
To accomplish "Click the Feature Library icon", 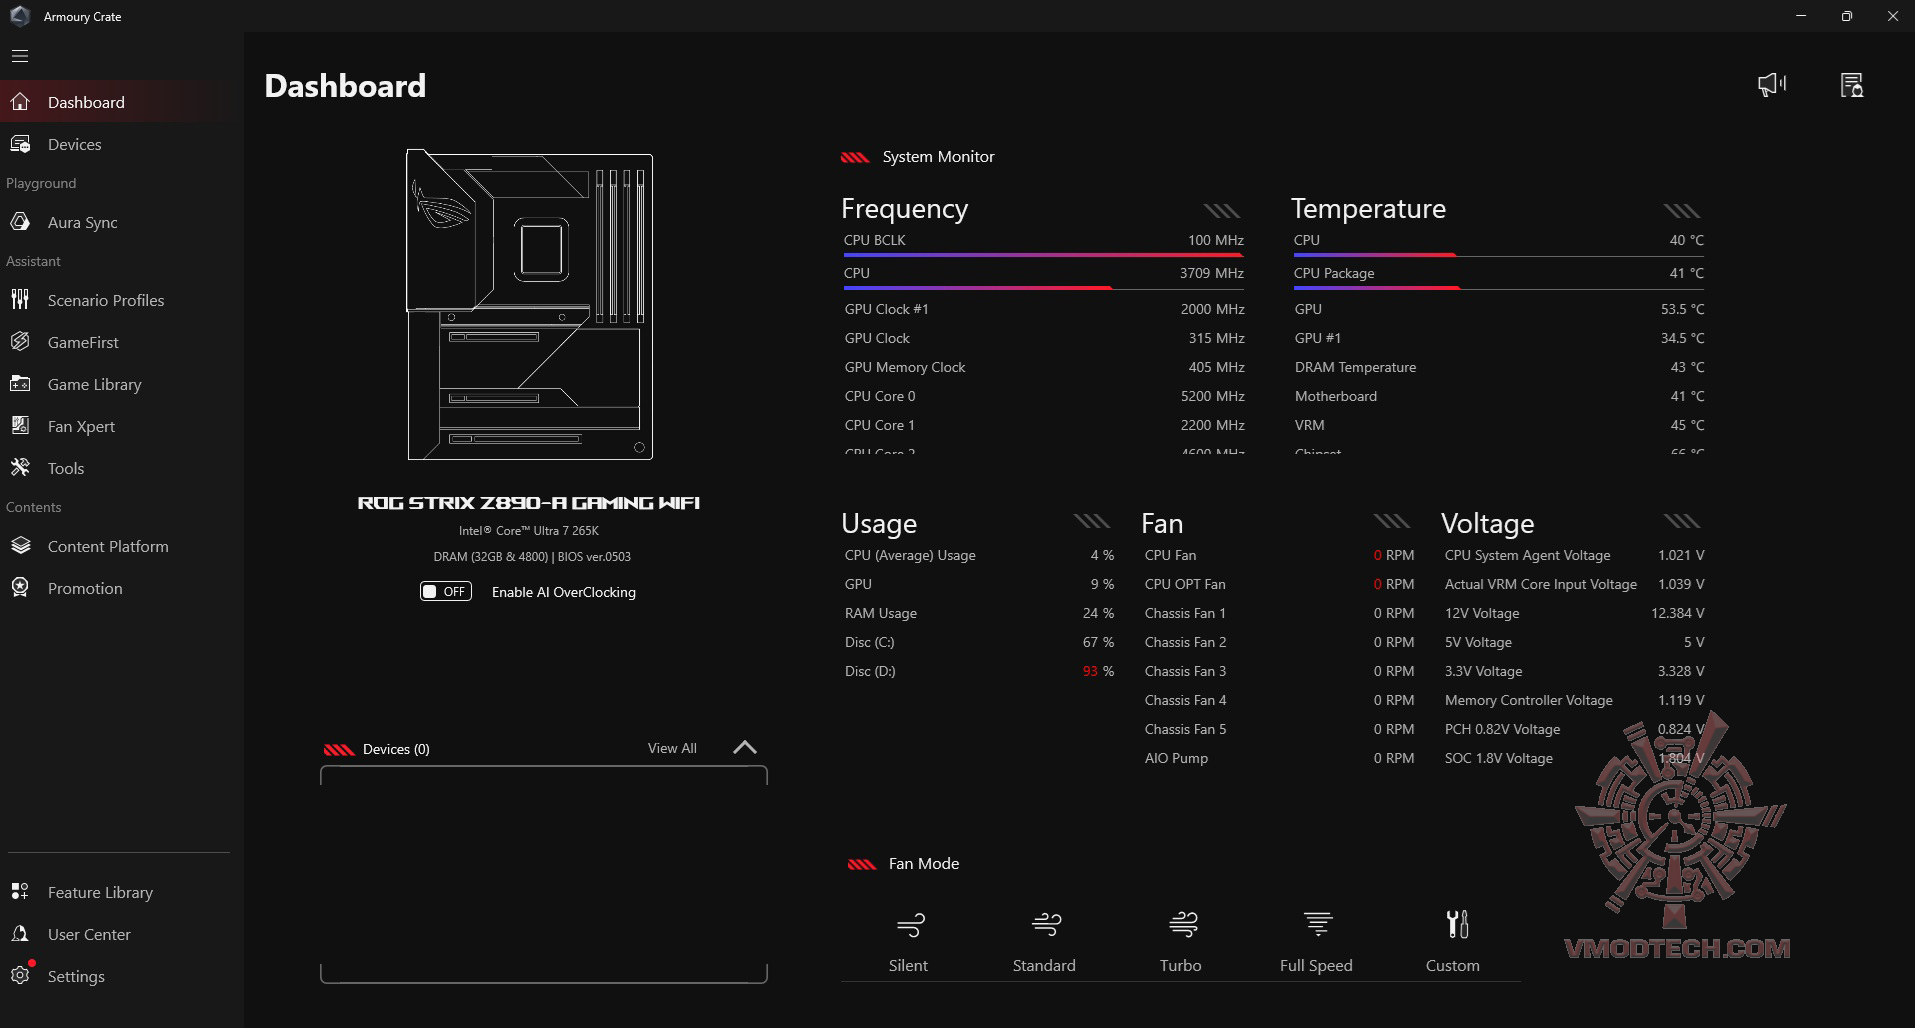I will coord(20,892).
